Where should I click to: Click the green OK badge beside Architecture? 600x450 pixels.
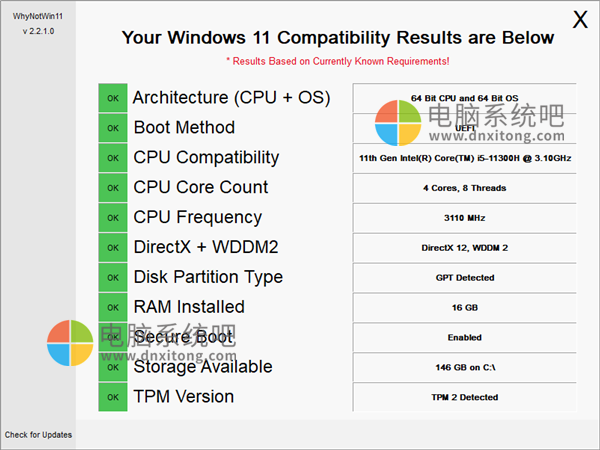pos(113,98)
